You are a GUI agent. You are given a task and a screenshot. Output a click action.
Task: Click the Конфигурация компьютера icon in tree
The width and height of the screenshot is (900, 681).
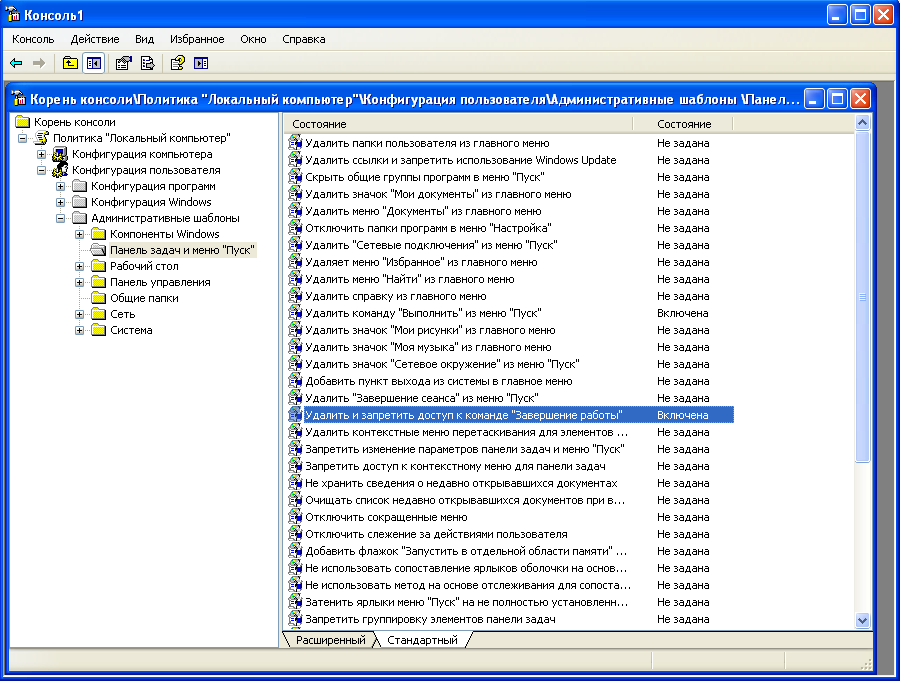point(60,154)
